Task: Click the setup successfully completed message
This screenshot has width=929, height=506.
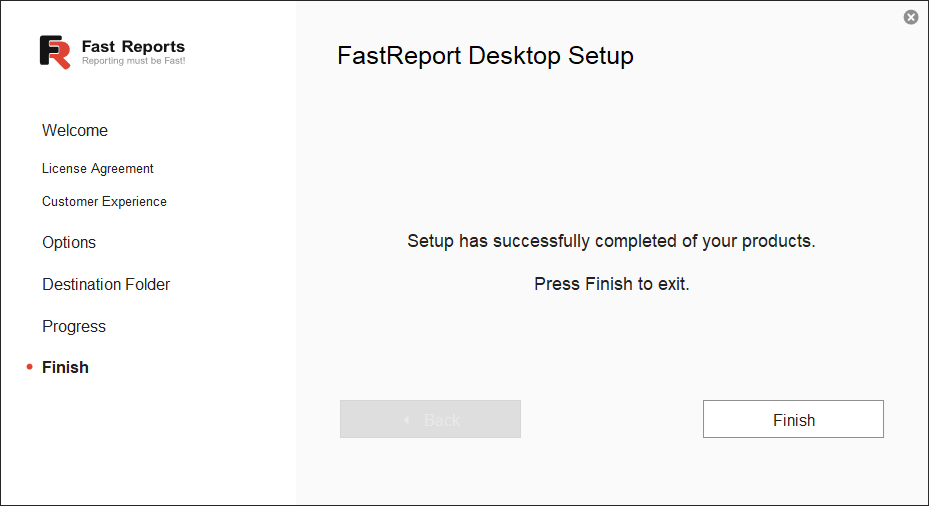Action: tap(611, 242)
